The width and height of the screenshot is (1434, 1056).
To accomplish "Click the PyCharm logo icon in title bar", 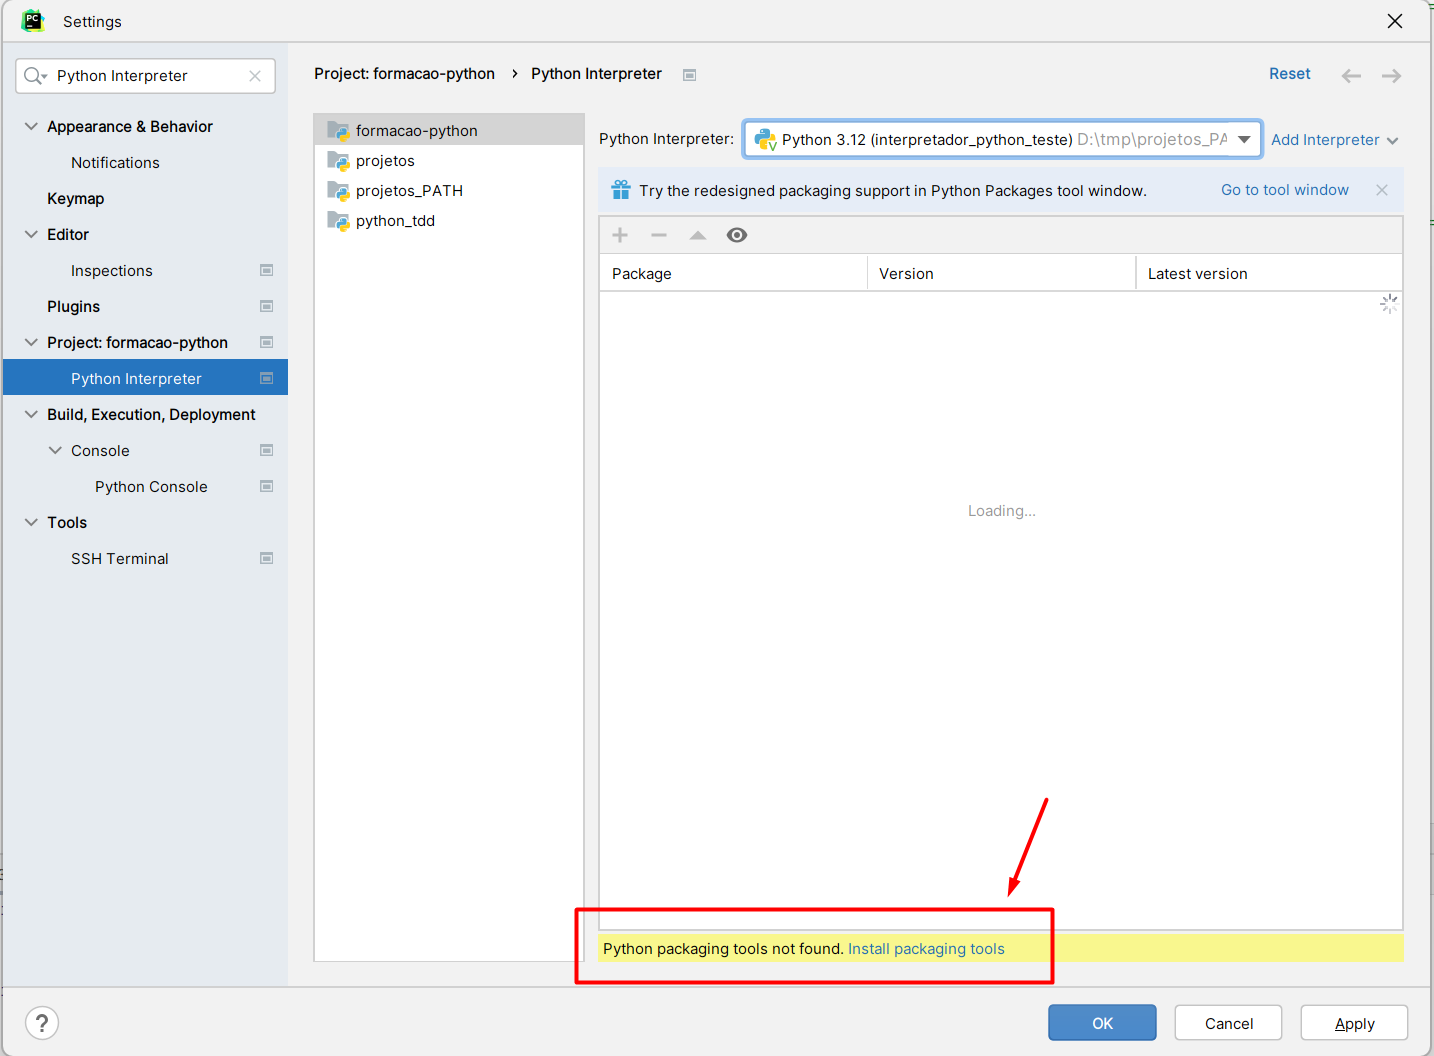I will coord(33,21).
